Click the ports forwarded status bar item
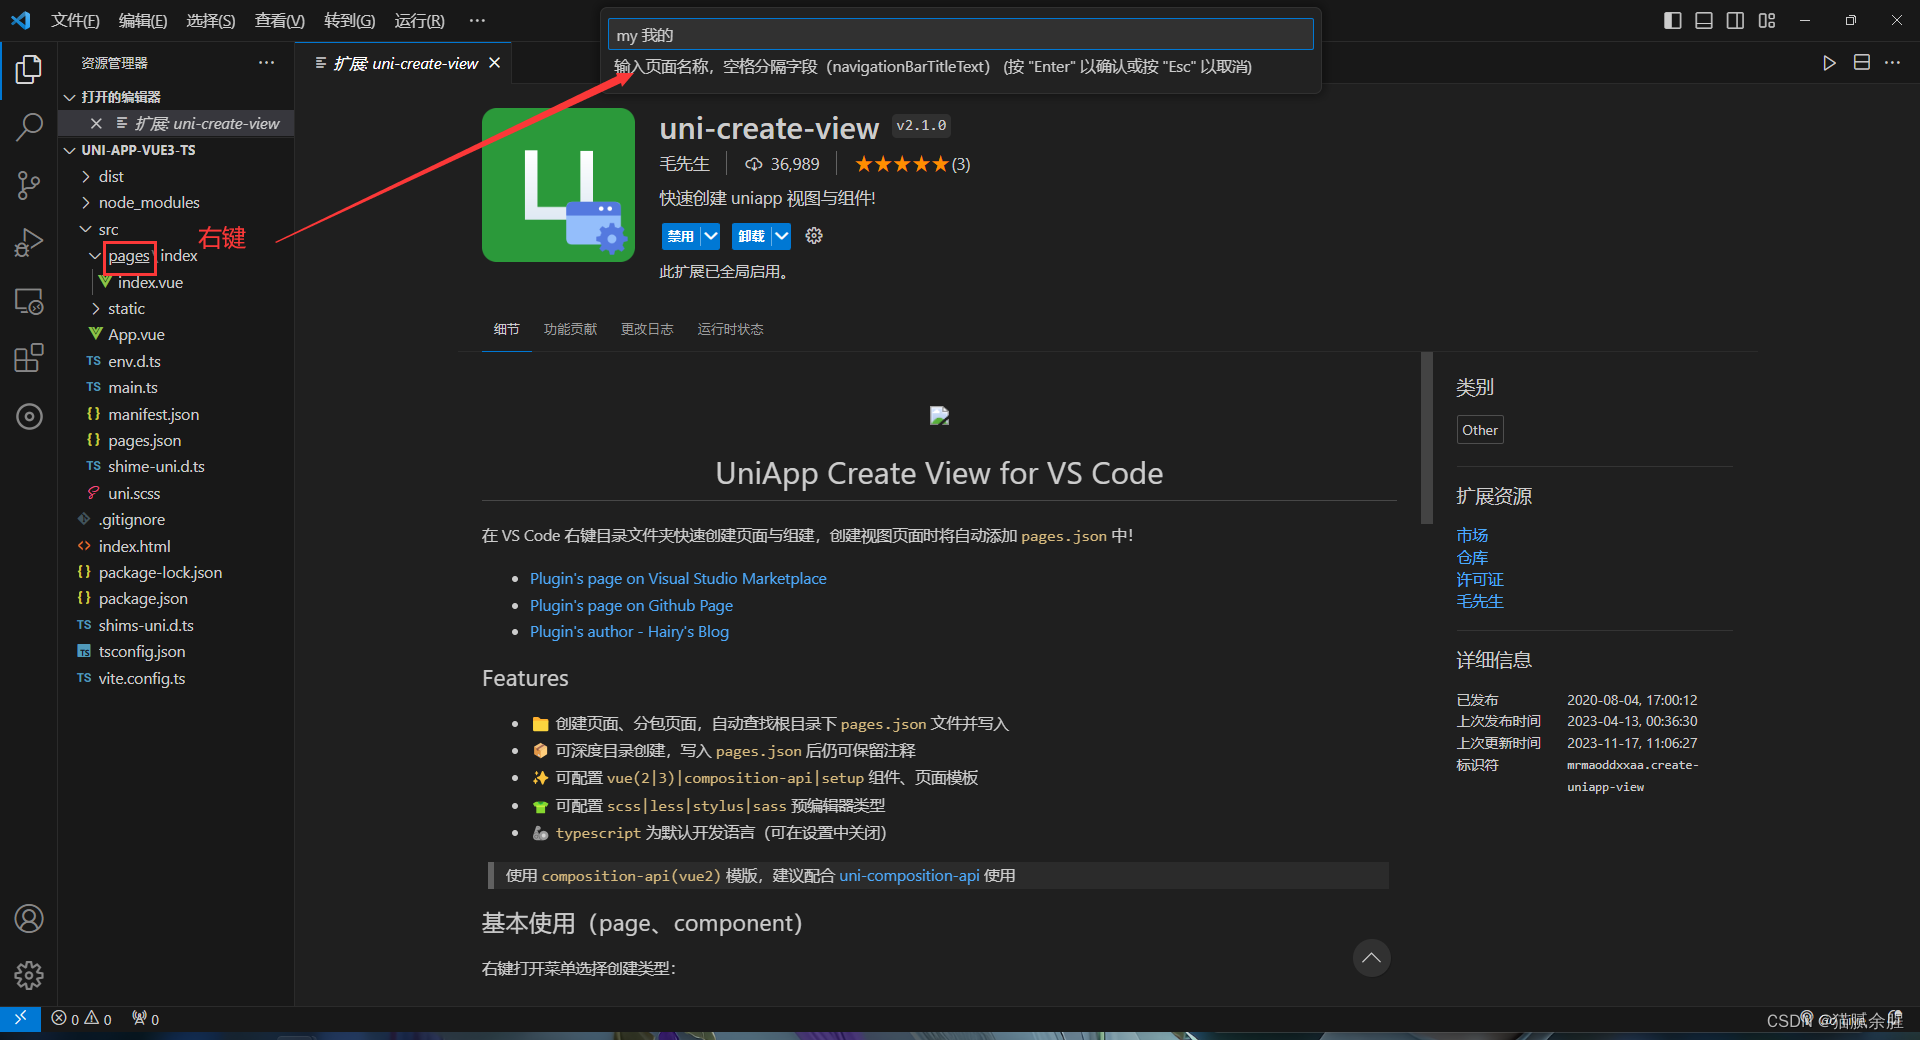The height and width of the screenshot is (1040, 1920). tap(146, 1019)
